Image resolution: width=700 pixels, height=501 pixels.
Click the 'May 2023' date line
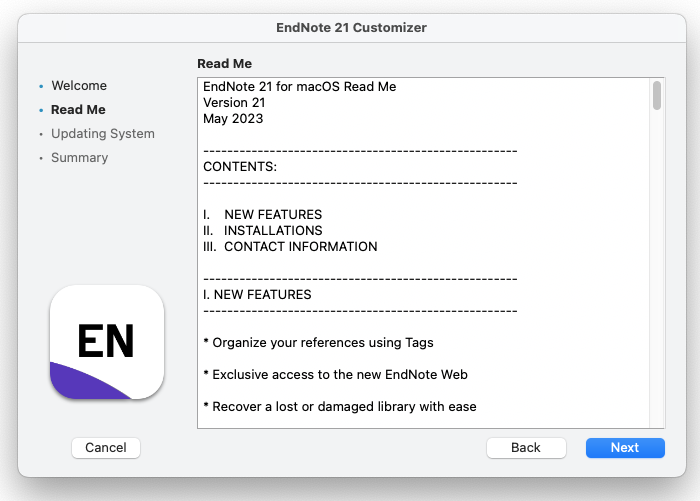click(233, 119)
